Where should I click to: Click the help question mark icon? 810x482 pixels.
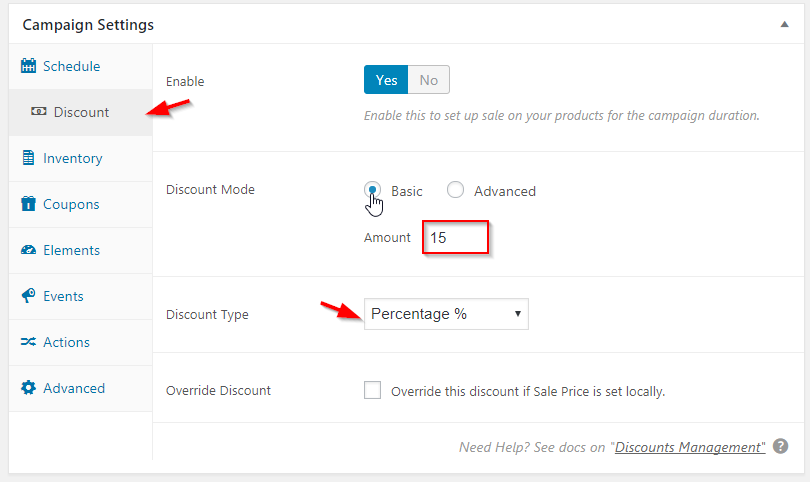(781, 446)
